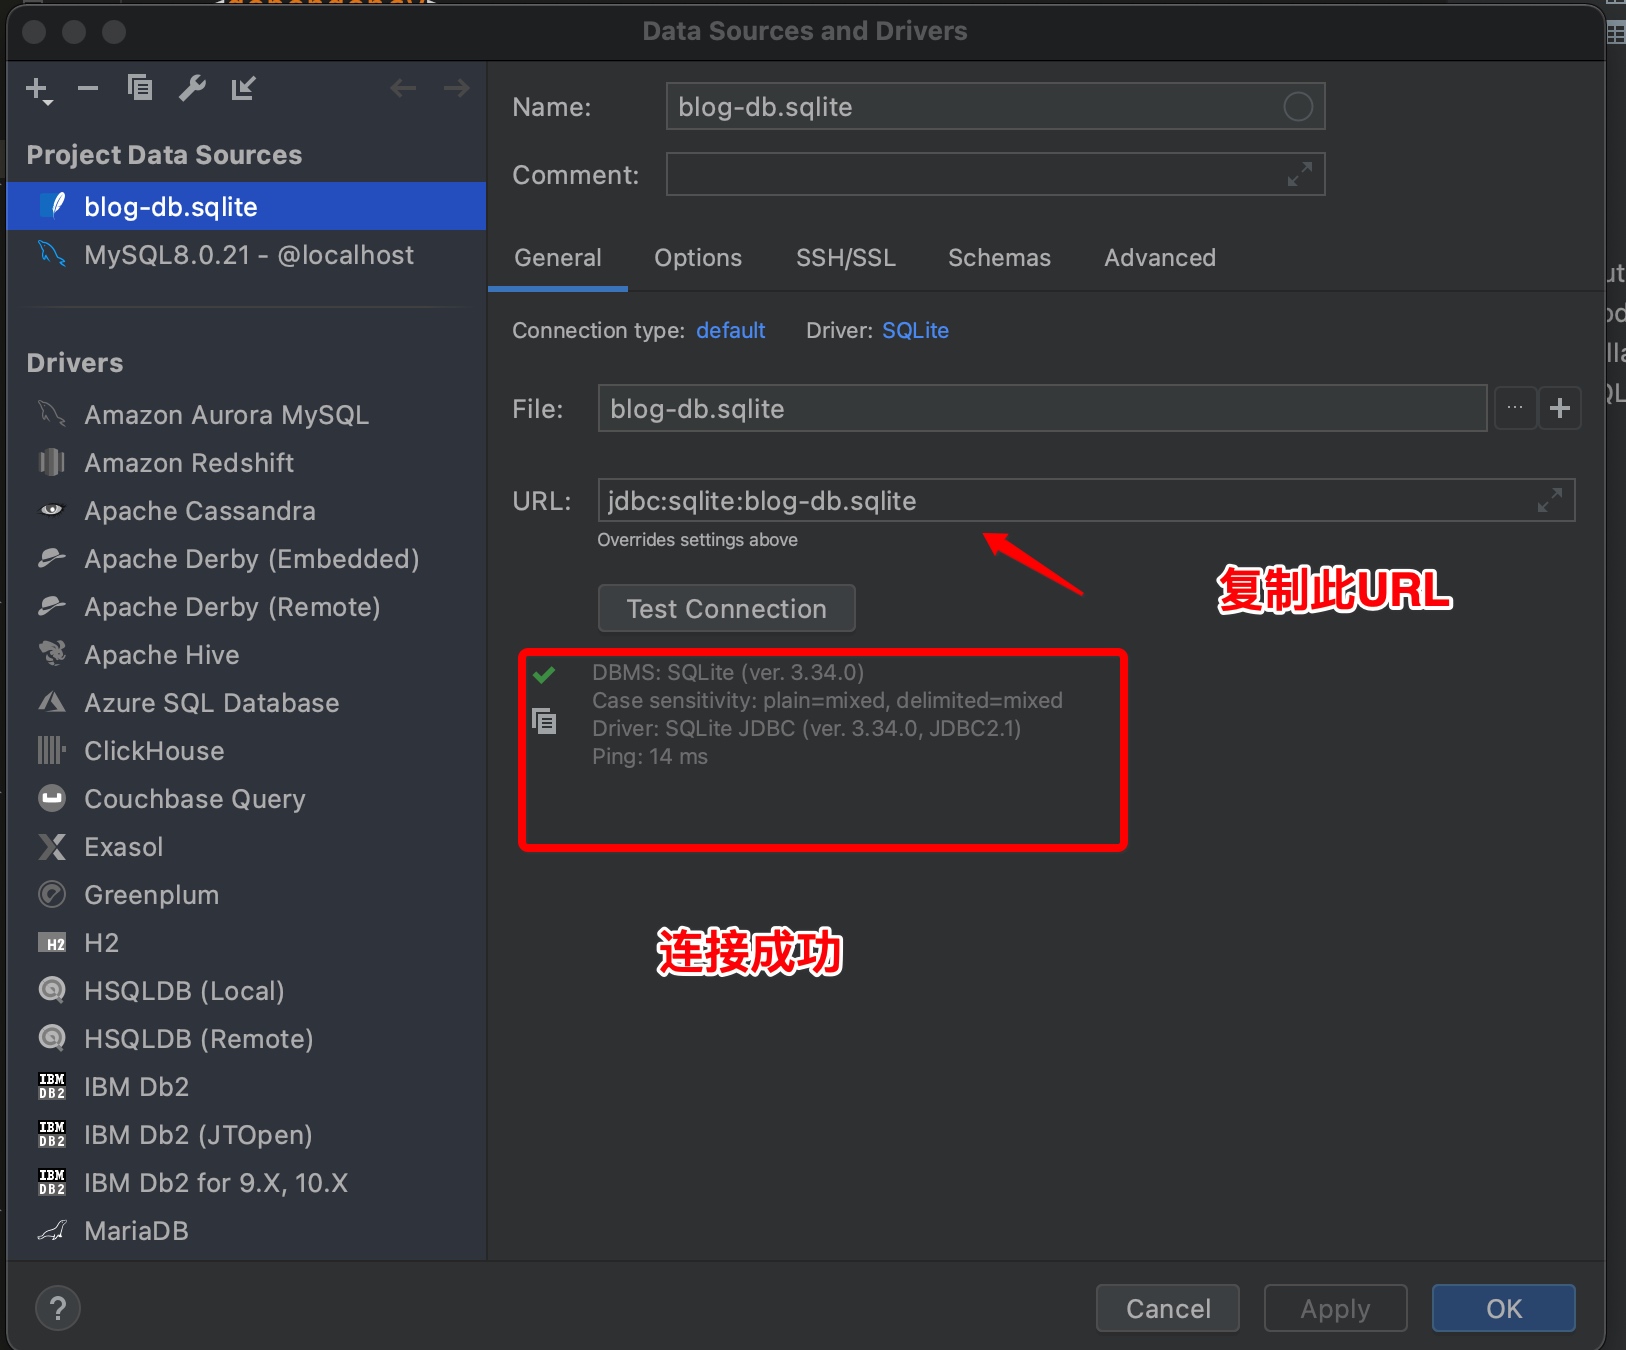Click the Test Connection button
The height and width of the screenshot is (1350, 1626).
point(726,609)
